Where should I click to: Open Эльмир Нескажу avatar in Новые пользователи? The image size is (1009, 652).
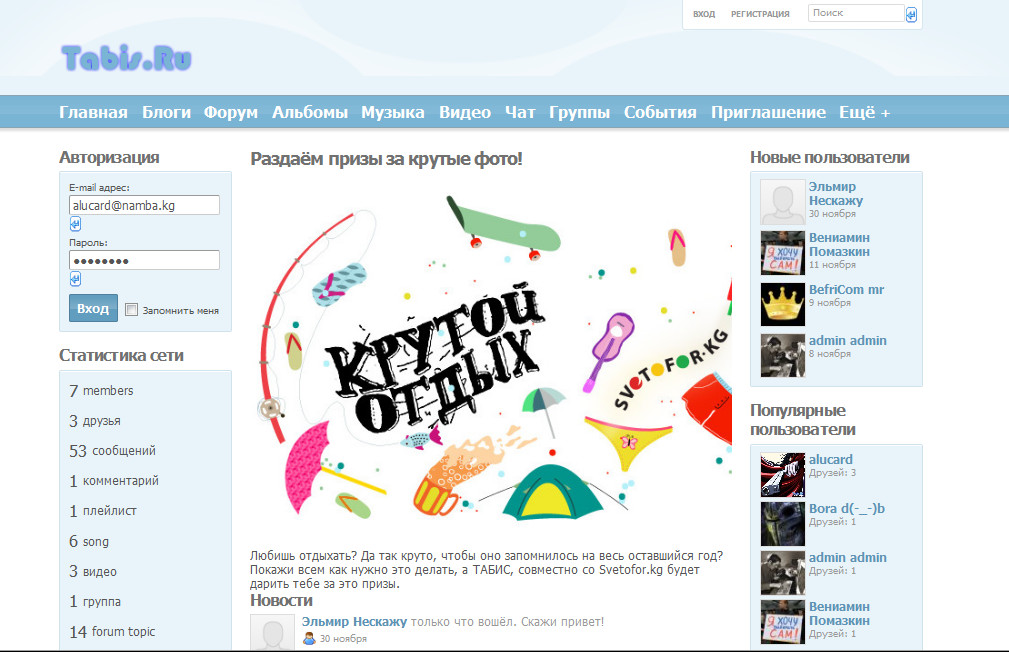(782, 202)
